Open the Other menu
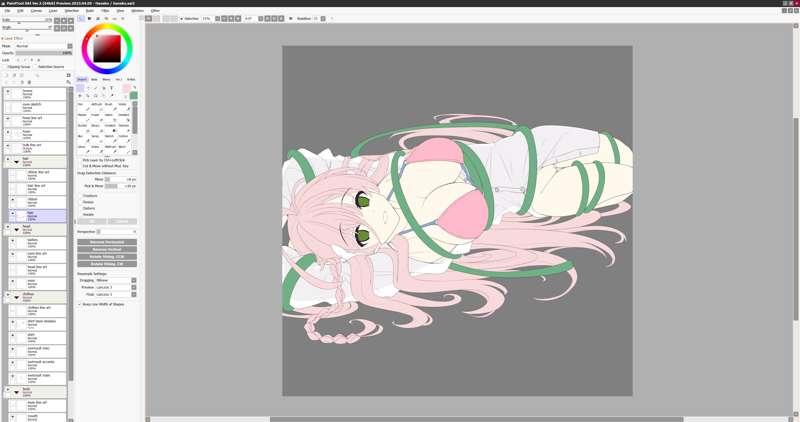800x422 pixels. tap(155, 11)
